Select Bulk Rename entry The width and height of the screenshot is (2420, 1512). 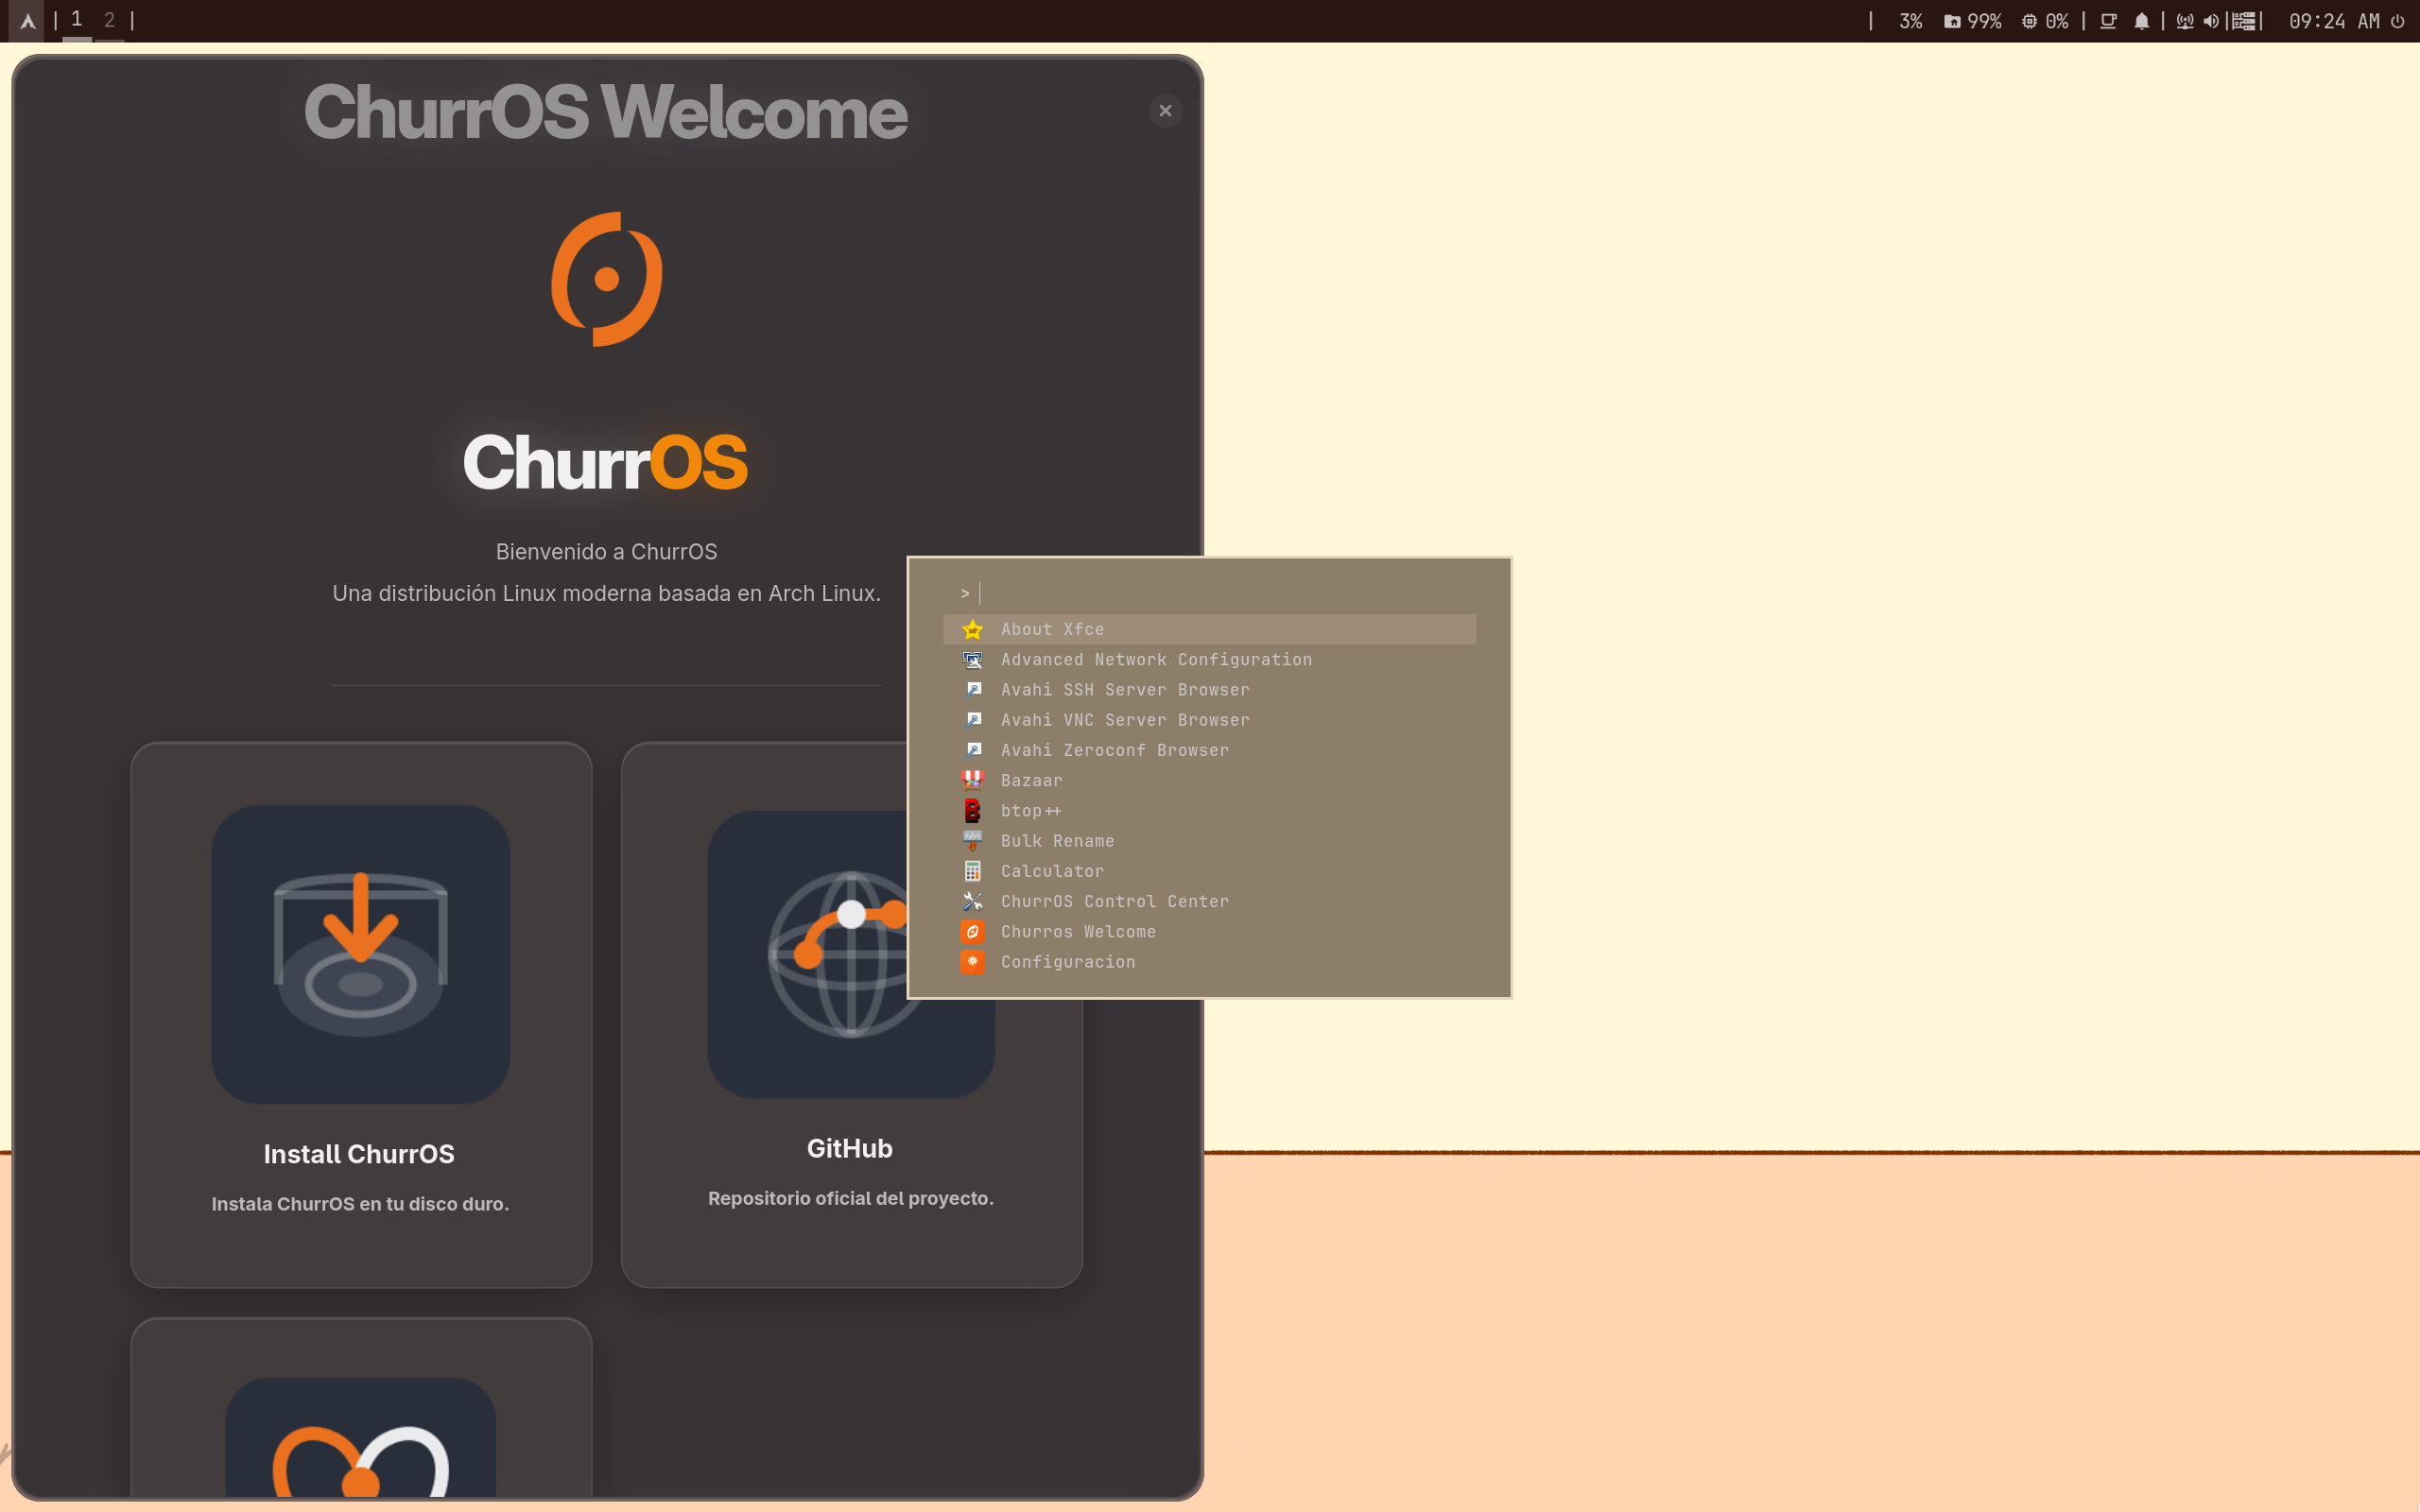coord(1210,841)
